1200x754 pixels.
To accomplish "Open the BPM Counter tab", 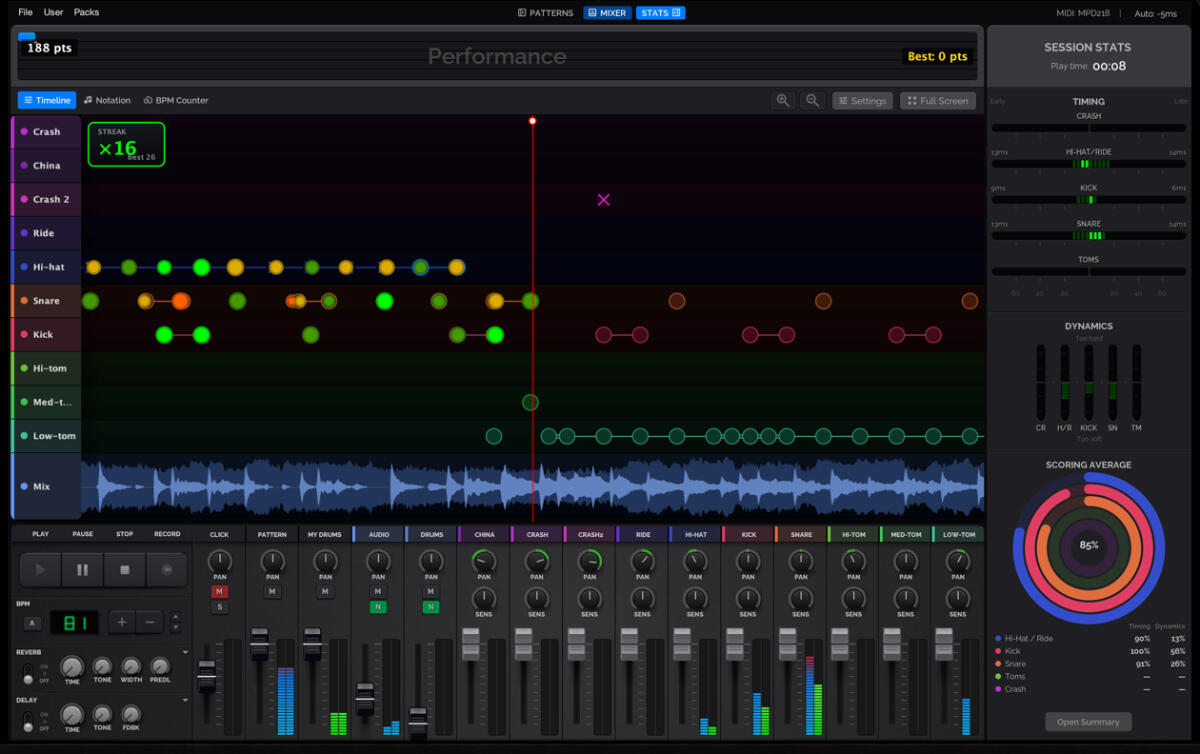I will 176,100.
